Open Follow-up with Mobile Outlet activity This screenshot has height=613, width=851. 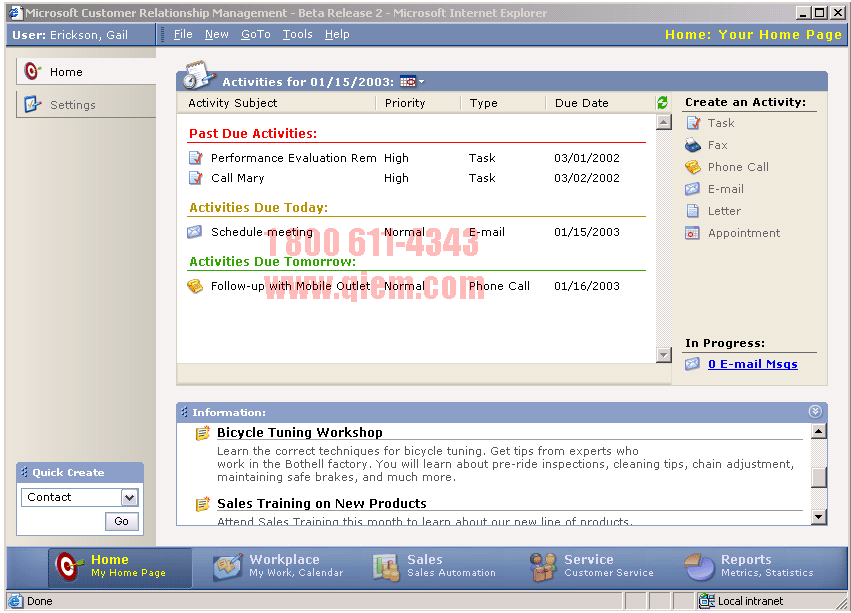click(290, 286)
